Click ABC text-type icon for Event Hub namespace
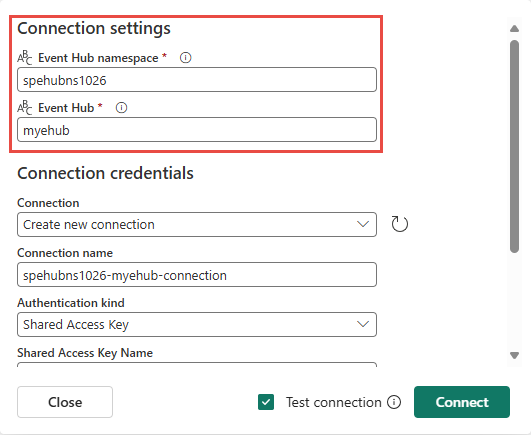Image resolution: width=531 pixels, height=435 pixels. click(24, 58)
